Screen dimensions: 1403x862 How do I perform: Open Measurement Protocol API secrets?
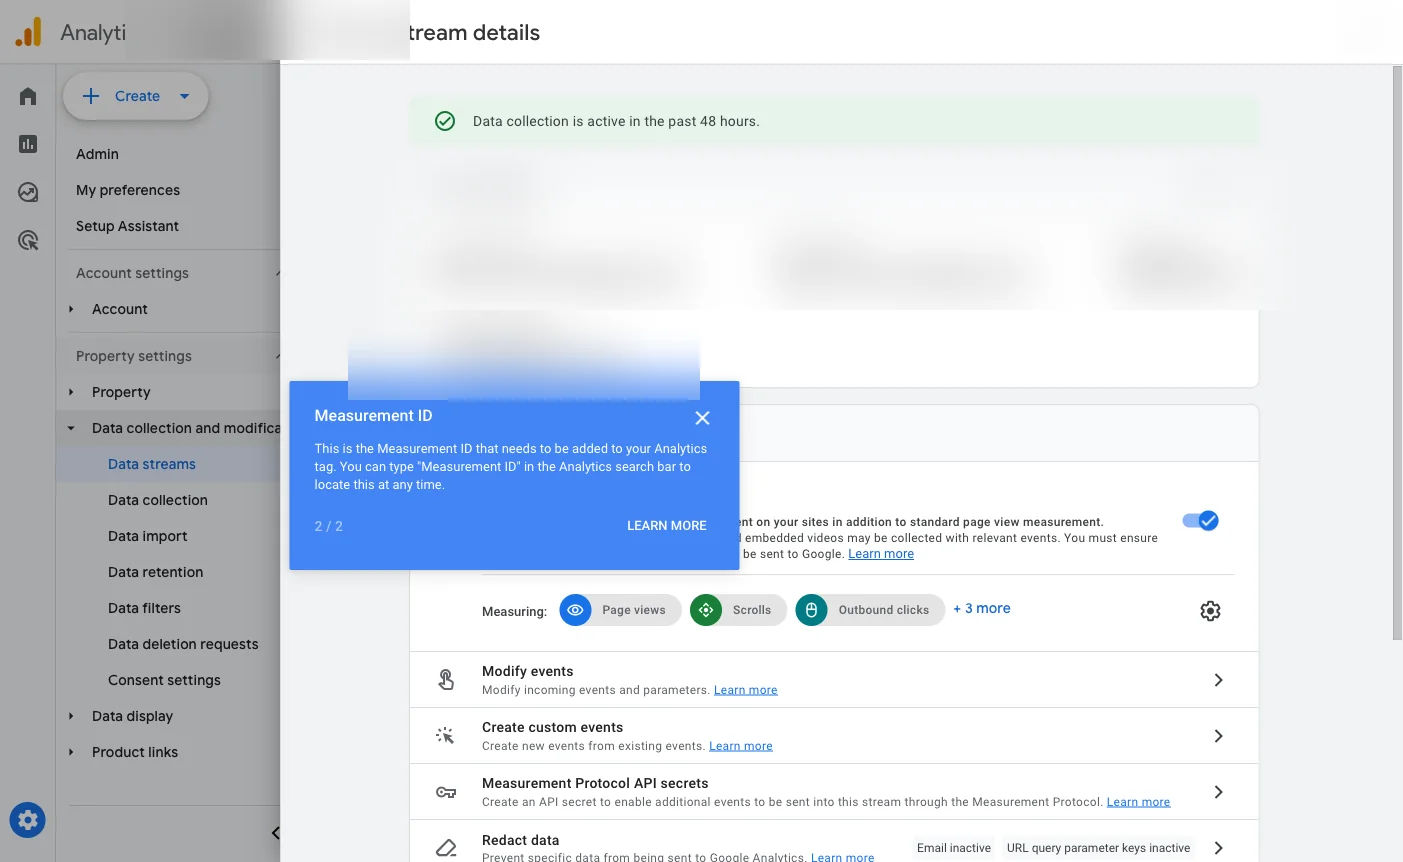click(x=833, y=792)
